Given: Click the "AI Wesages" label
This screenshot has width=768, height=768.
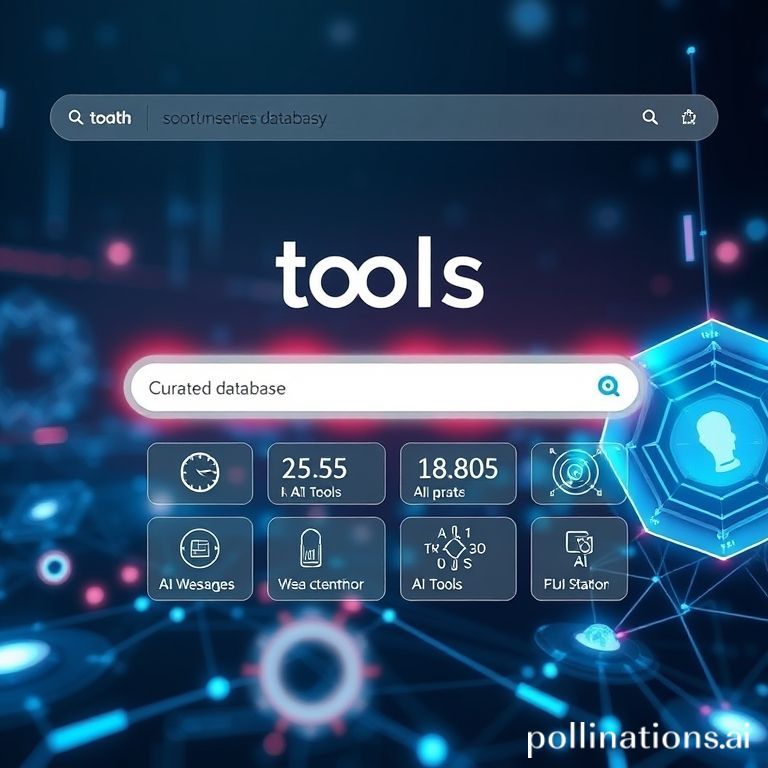Looking at the screenshot, I should pyautogui.click(x=199, y=584).
